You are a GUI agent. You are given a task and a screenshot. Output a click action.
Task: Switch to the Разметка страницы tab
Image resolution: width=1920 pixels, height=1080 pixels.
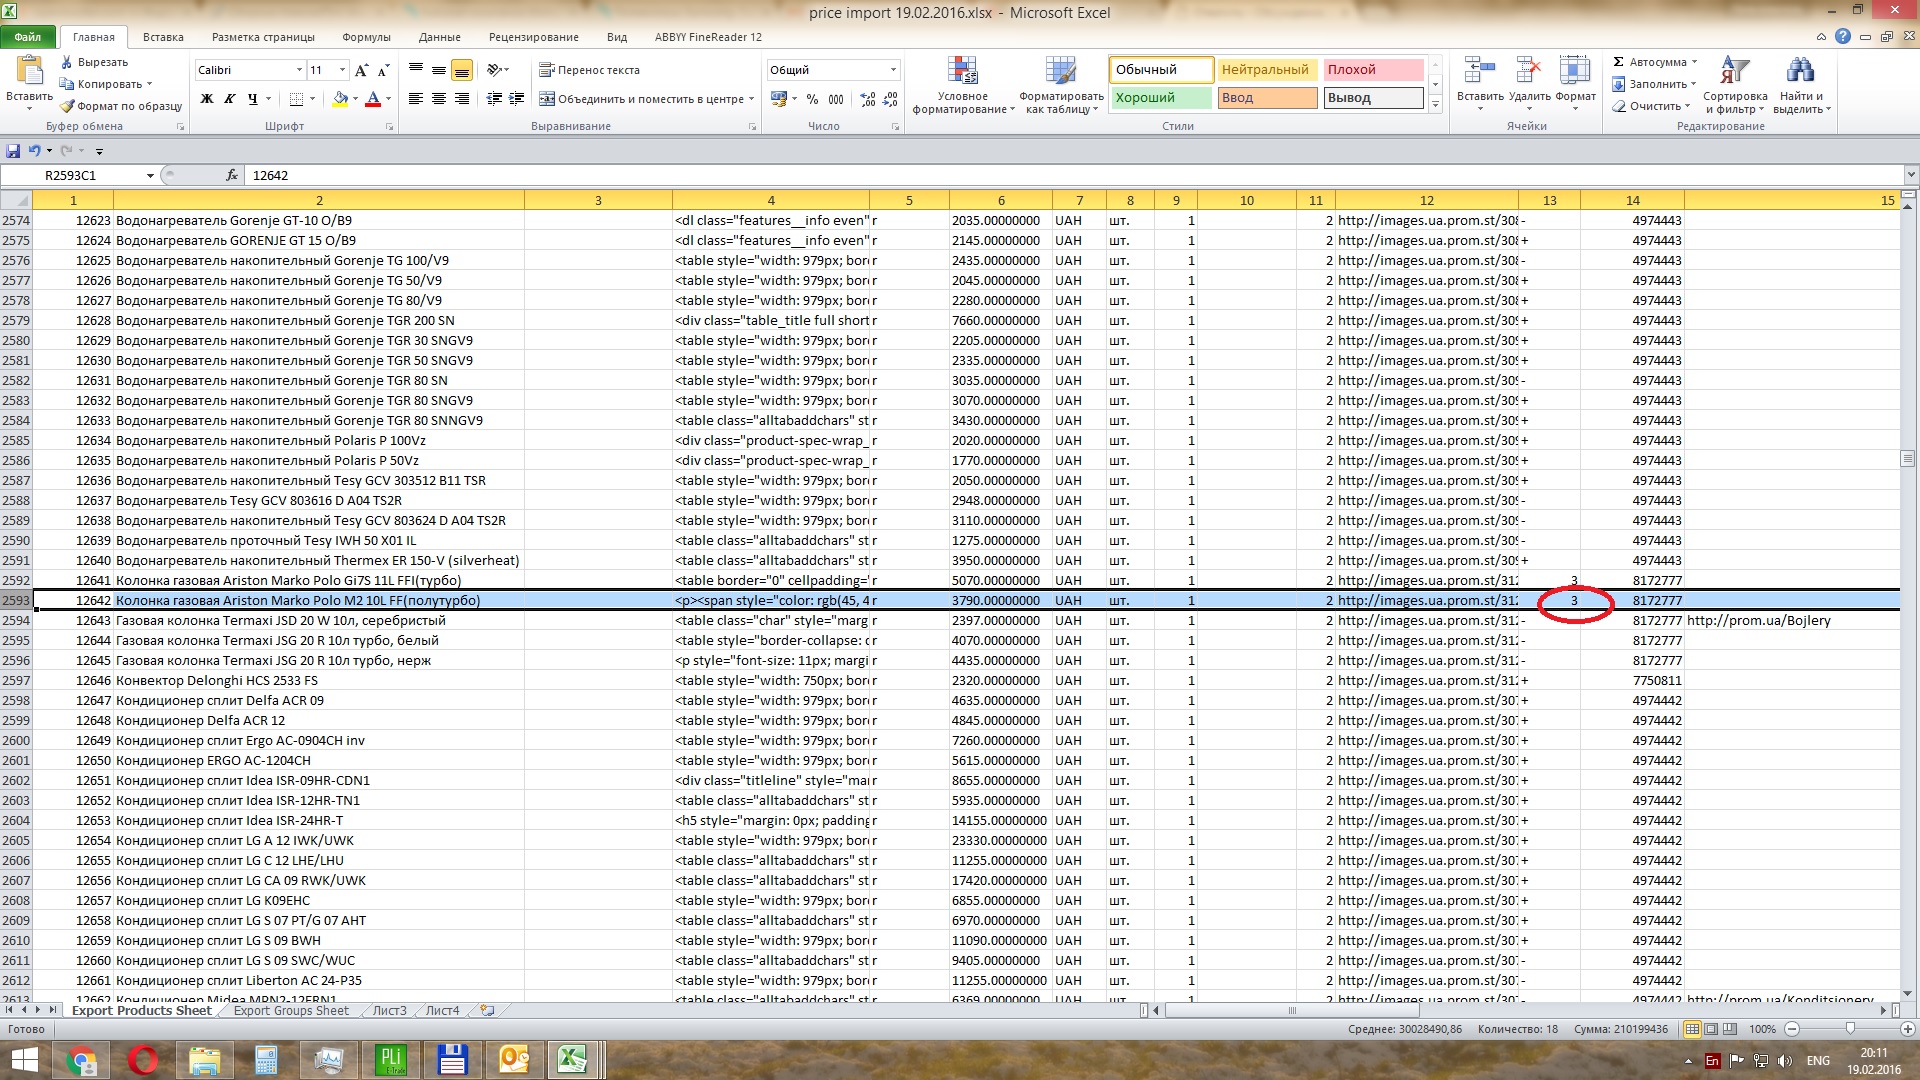(263, 37)
